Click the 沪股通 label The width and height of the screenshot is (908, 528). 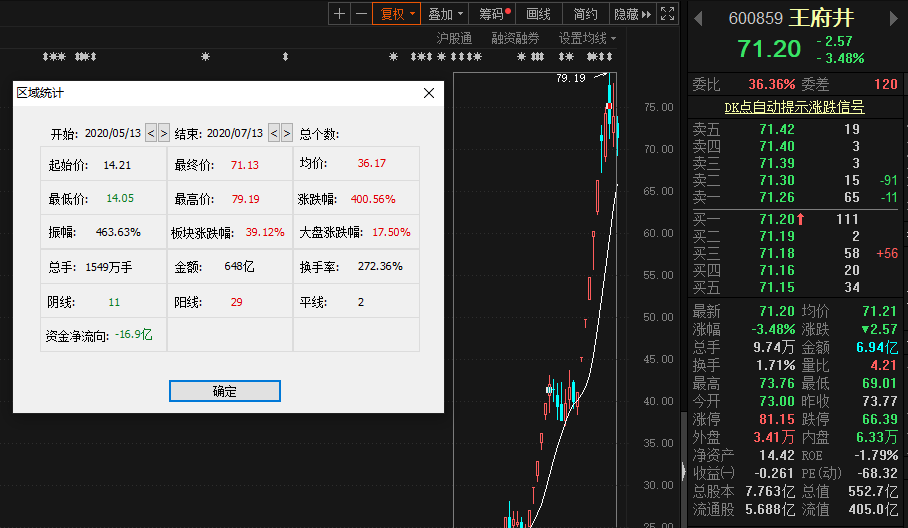pos(454,38)
